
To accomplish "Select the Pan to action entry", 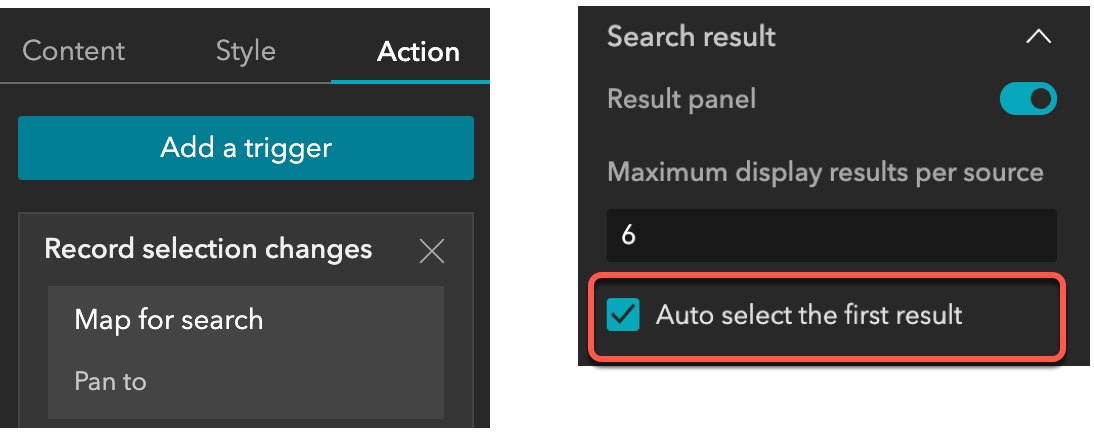I will [x=110, y=381].
